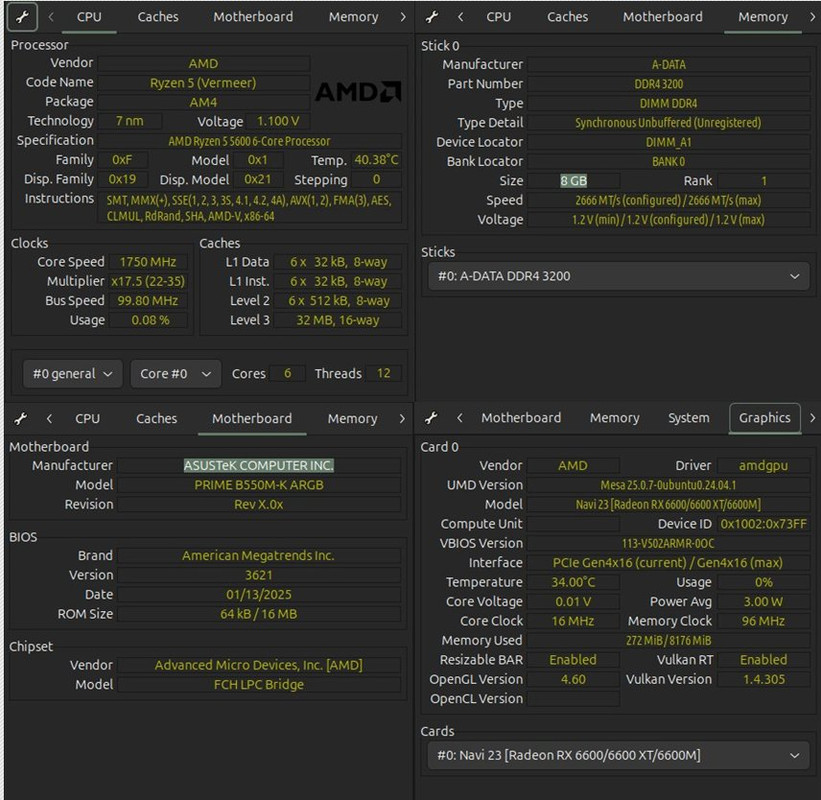Open the Motherboard tab in the Card 0 window
Image resolution: width=821 pixels, height=800 pixels.
pyautogui.click(x=521, y=418)
